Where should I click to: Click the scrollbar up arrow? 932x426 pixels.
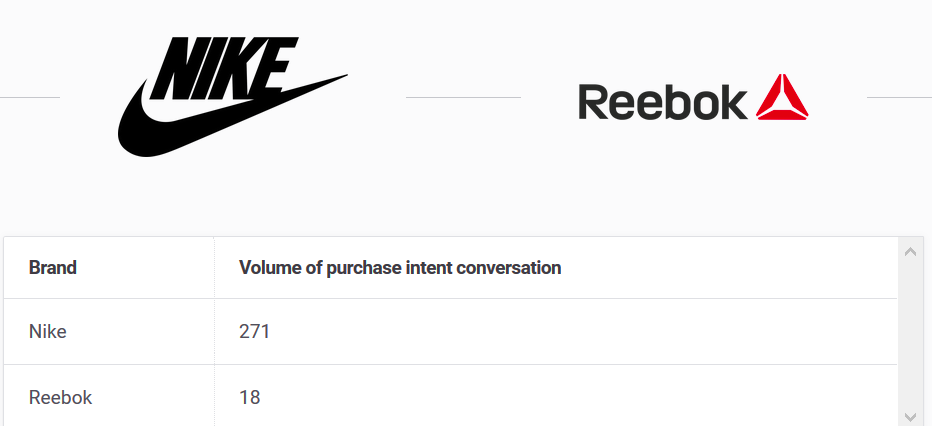click(x=910, y=252)
